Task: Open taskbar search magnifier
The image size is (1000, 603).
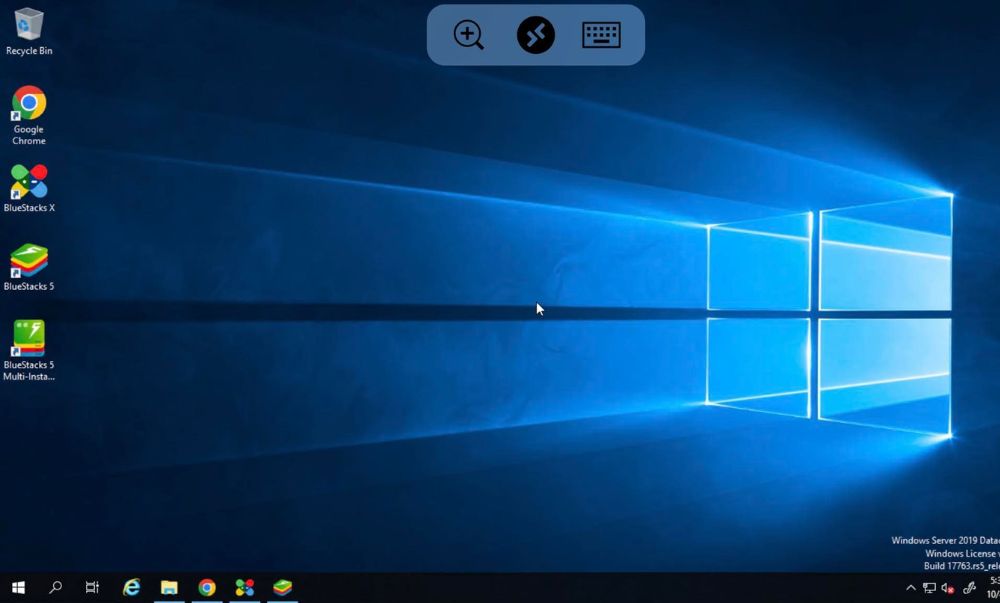Action: [56, 588]
